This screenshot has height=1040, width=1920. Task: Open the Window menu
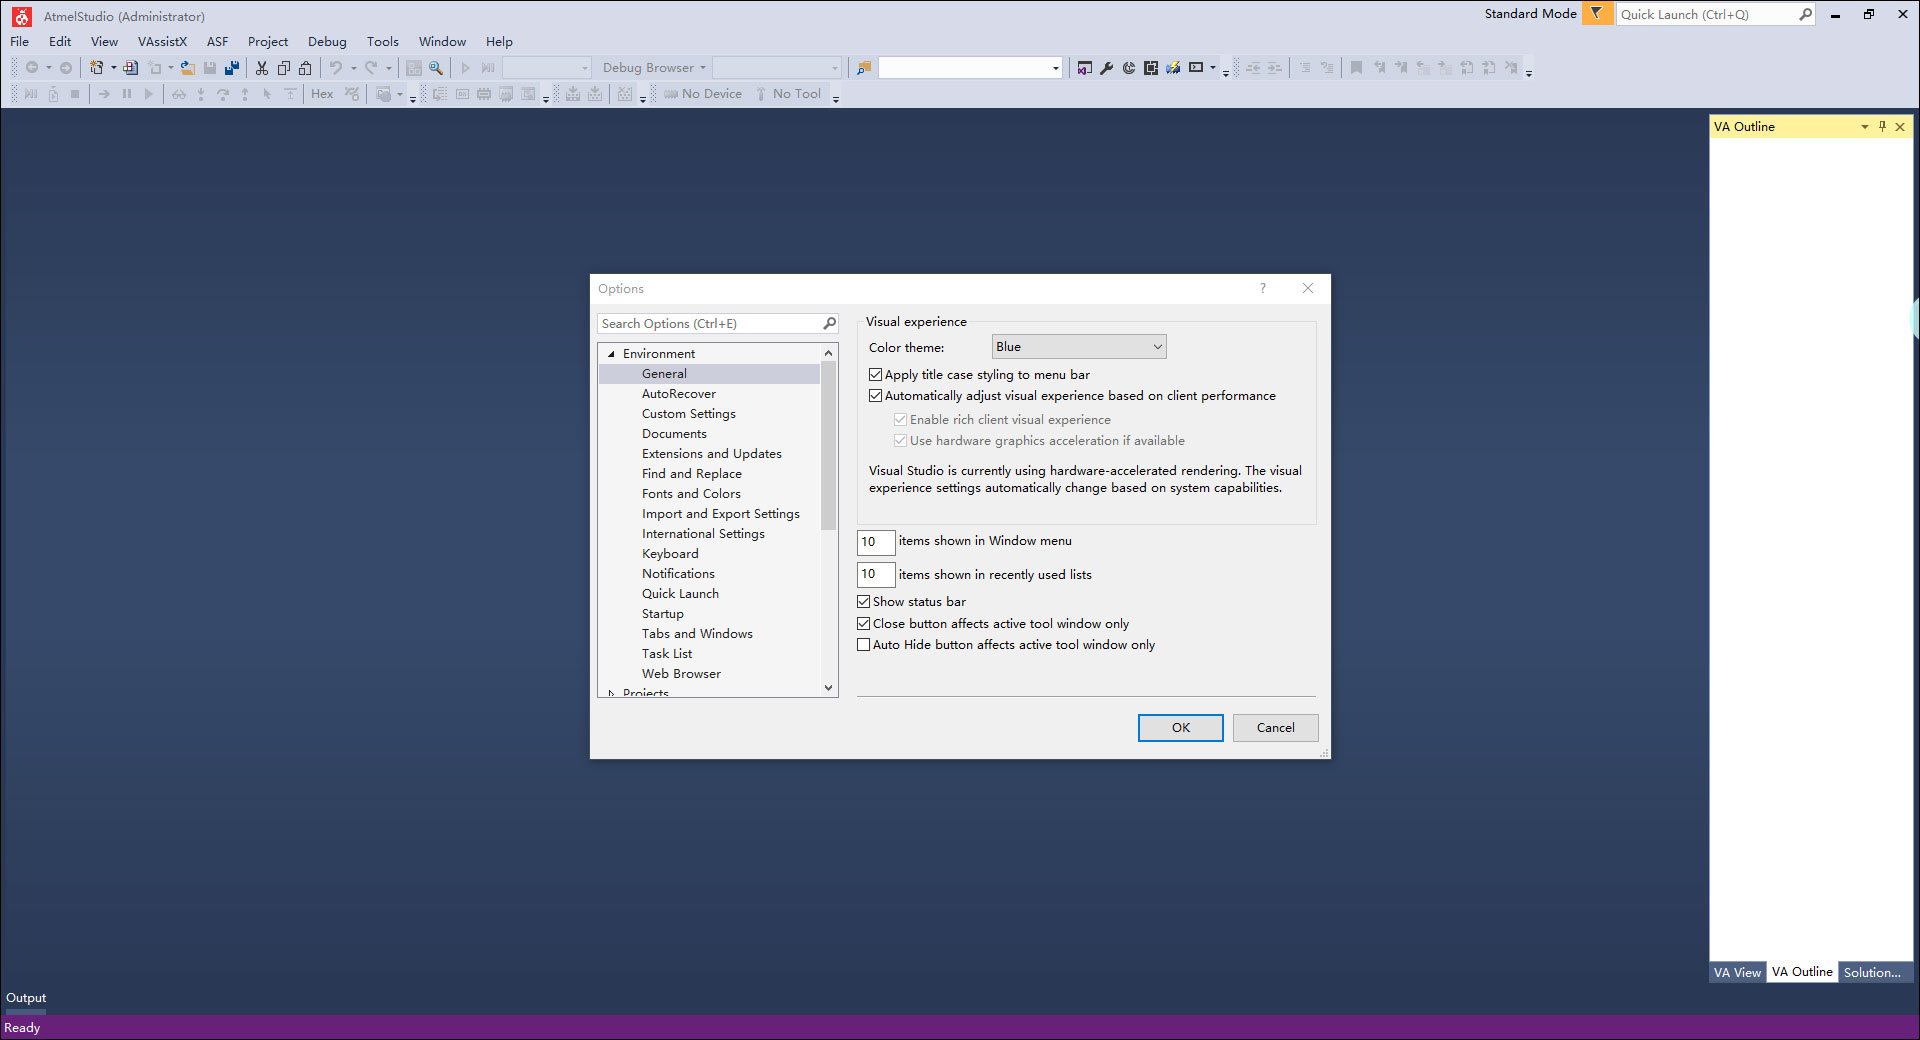[x=442, y=42]
